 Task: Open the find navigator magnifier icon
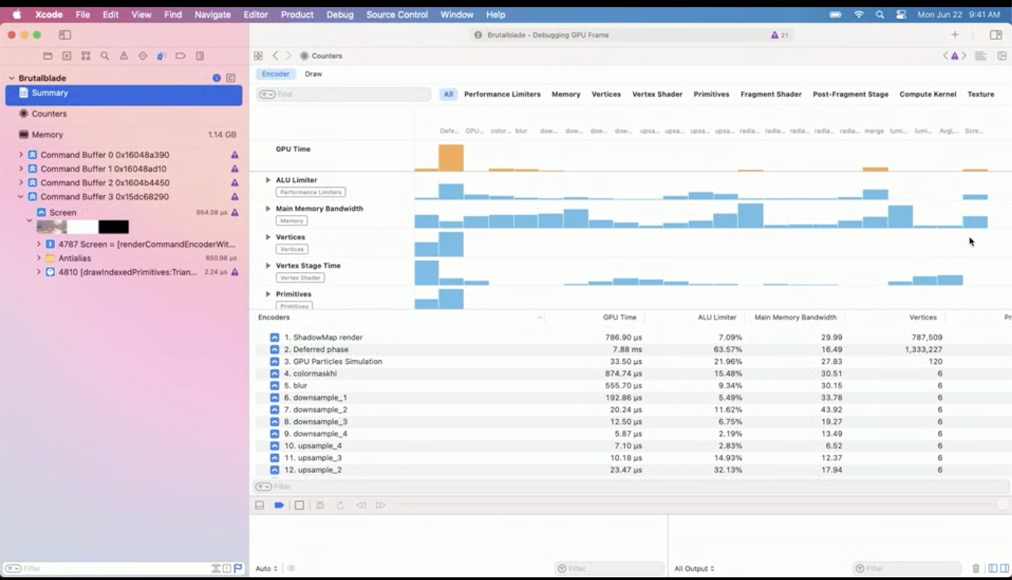coord(105,56)
